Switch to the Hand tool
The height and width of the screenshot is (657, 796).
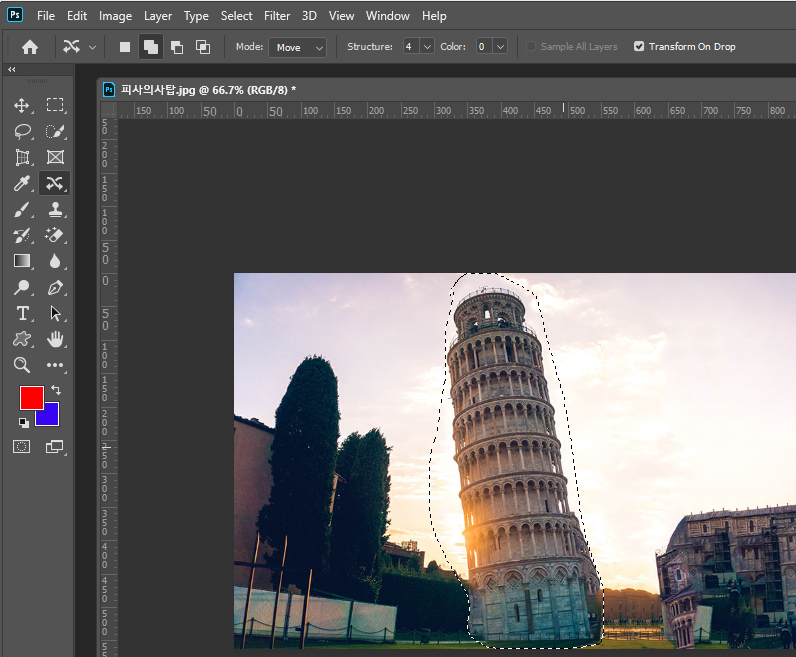(x=55, y=339)
